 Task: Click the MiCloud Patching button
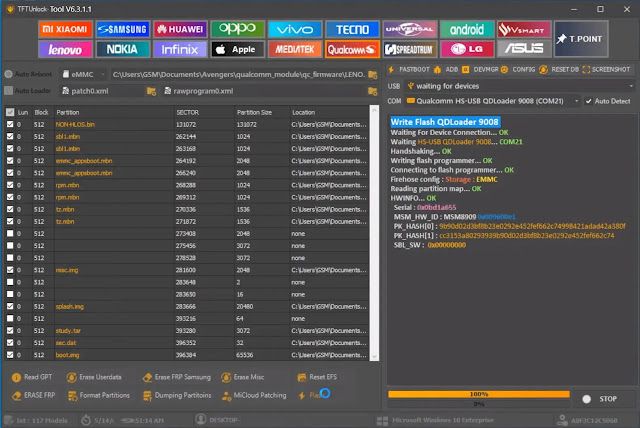254,395
